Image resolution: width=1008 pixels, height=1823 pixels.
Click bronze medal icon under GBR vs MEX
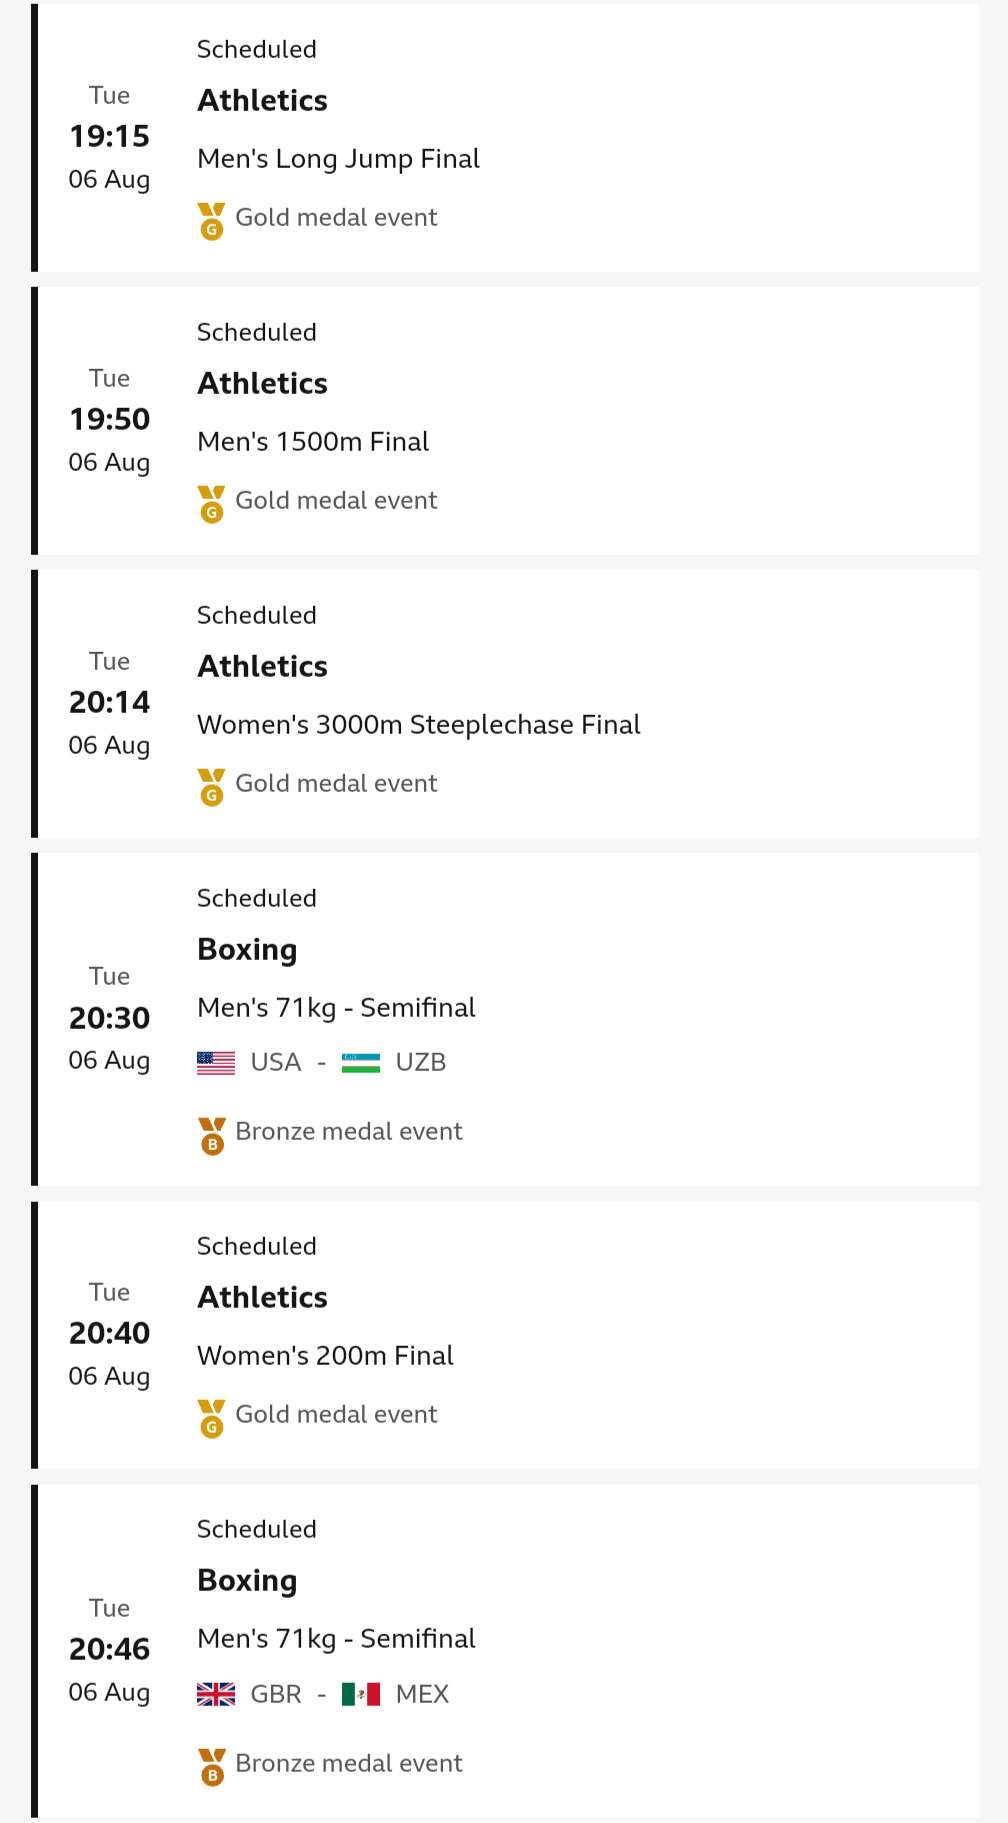[x=211, y=1767]
